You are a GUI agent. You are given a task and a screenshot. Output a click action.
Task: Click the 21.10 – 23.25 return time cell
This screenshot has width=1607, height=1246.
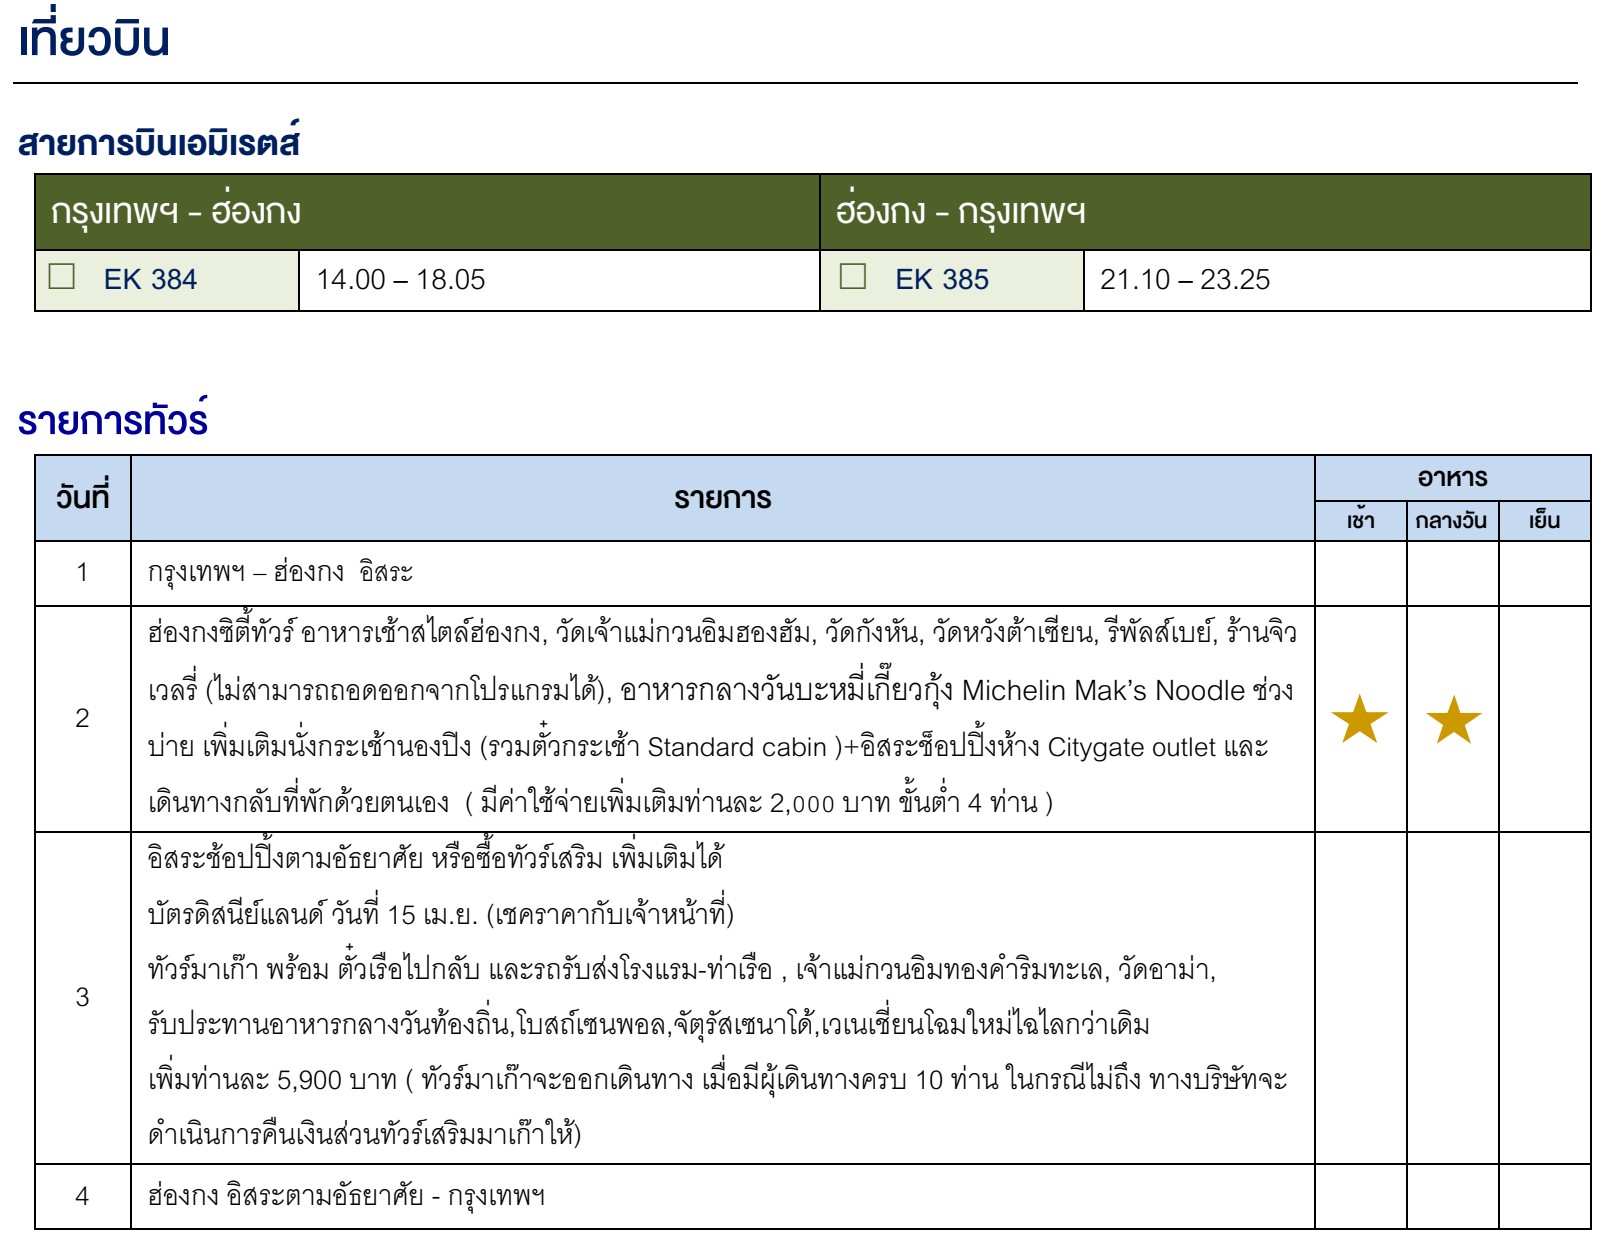(1184, 280)
